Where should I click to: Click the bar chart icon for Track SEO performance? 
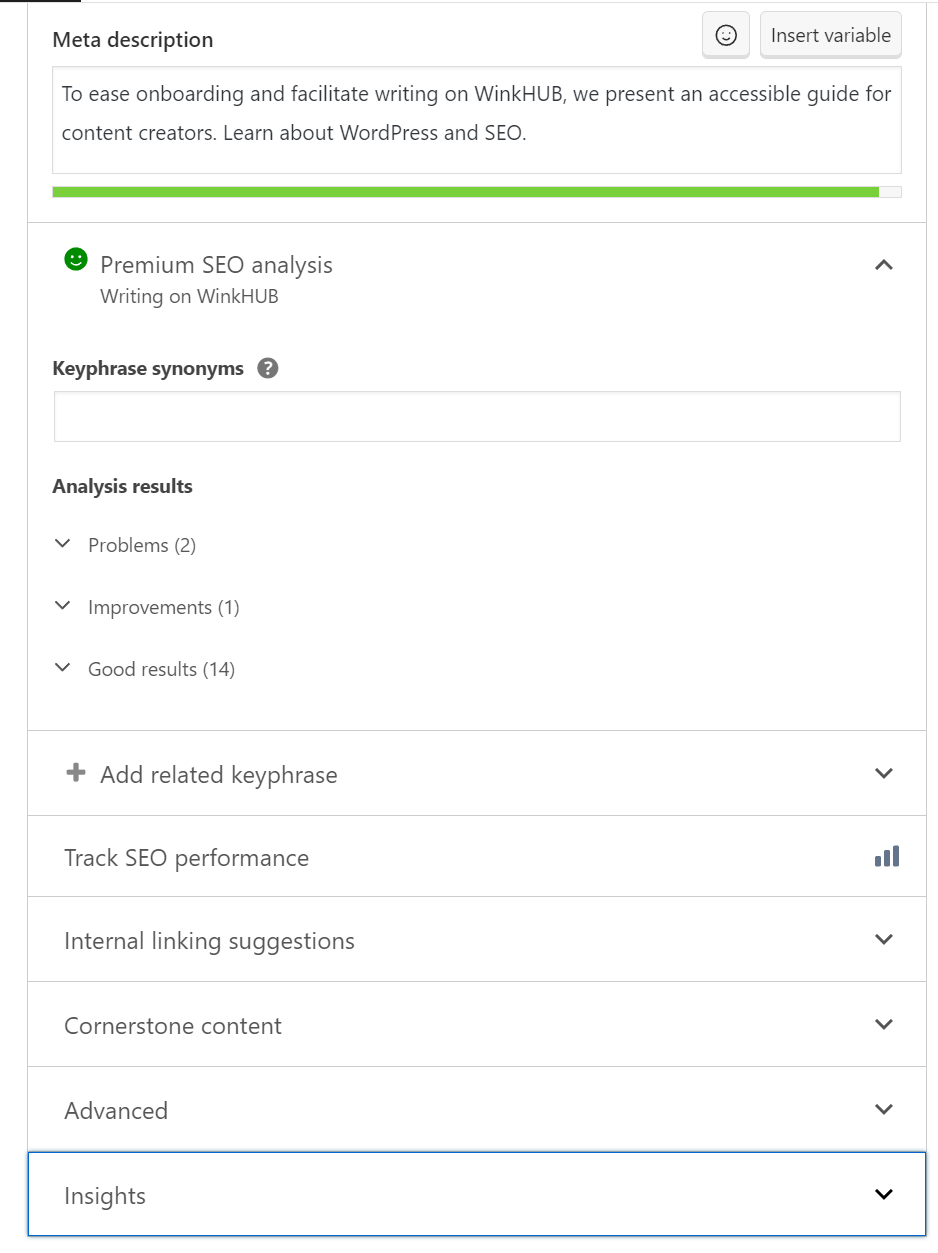click(x=887, y=857)
